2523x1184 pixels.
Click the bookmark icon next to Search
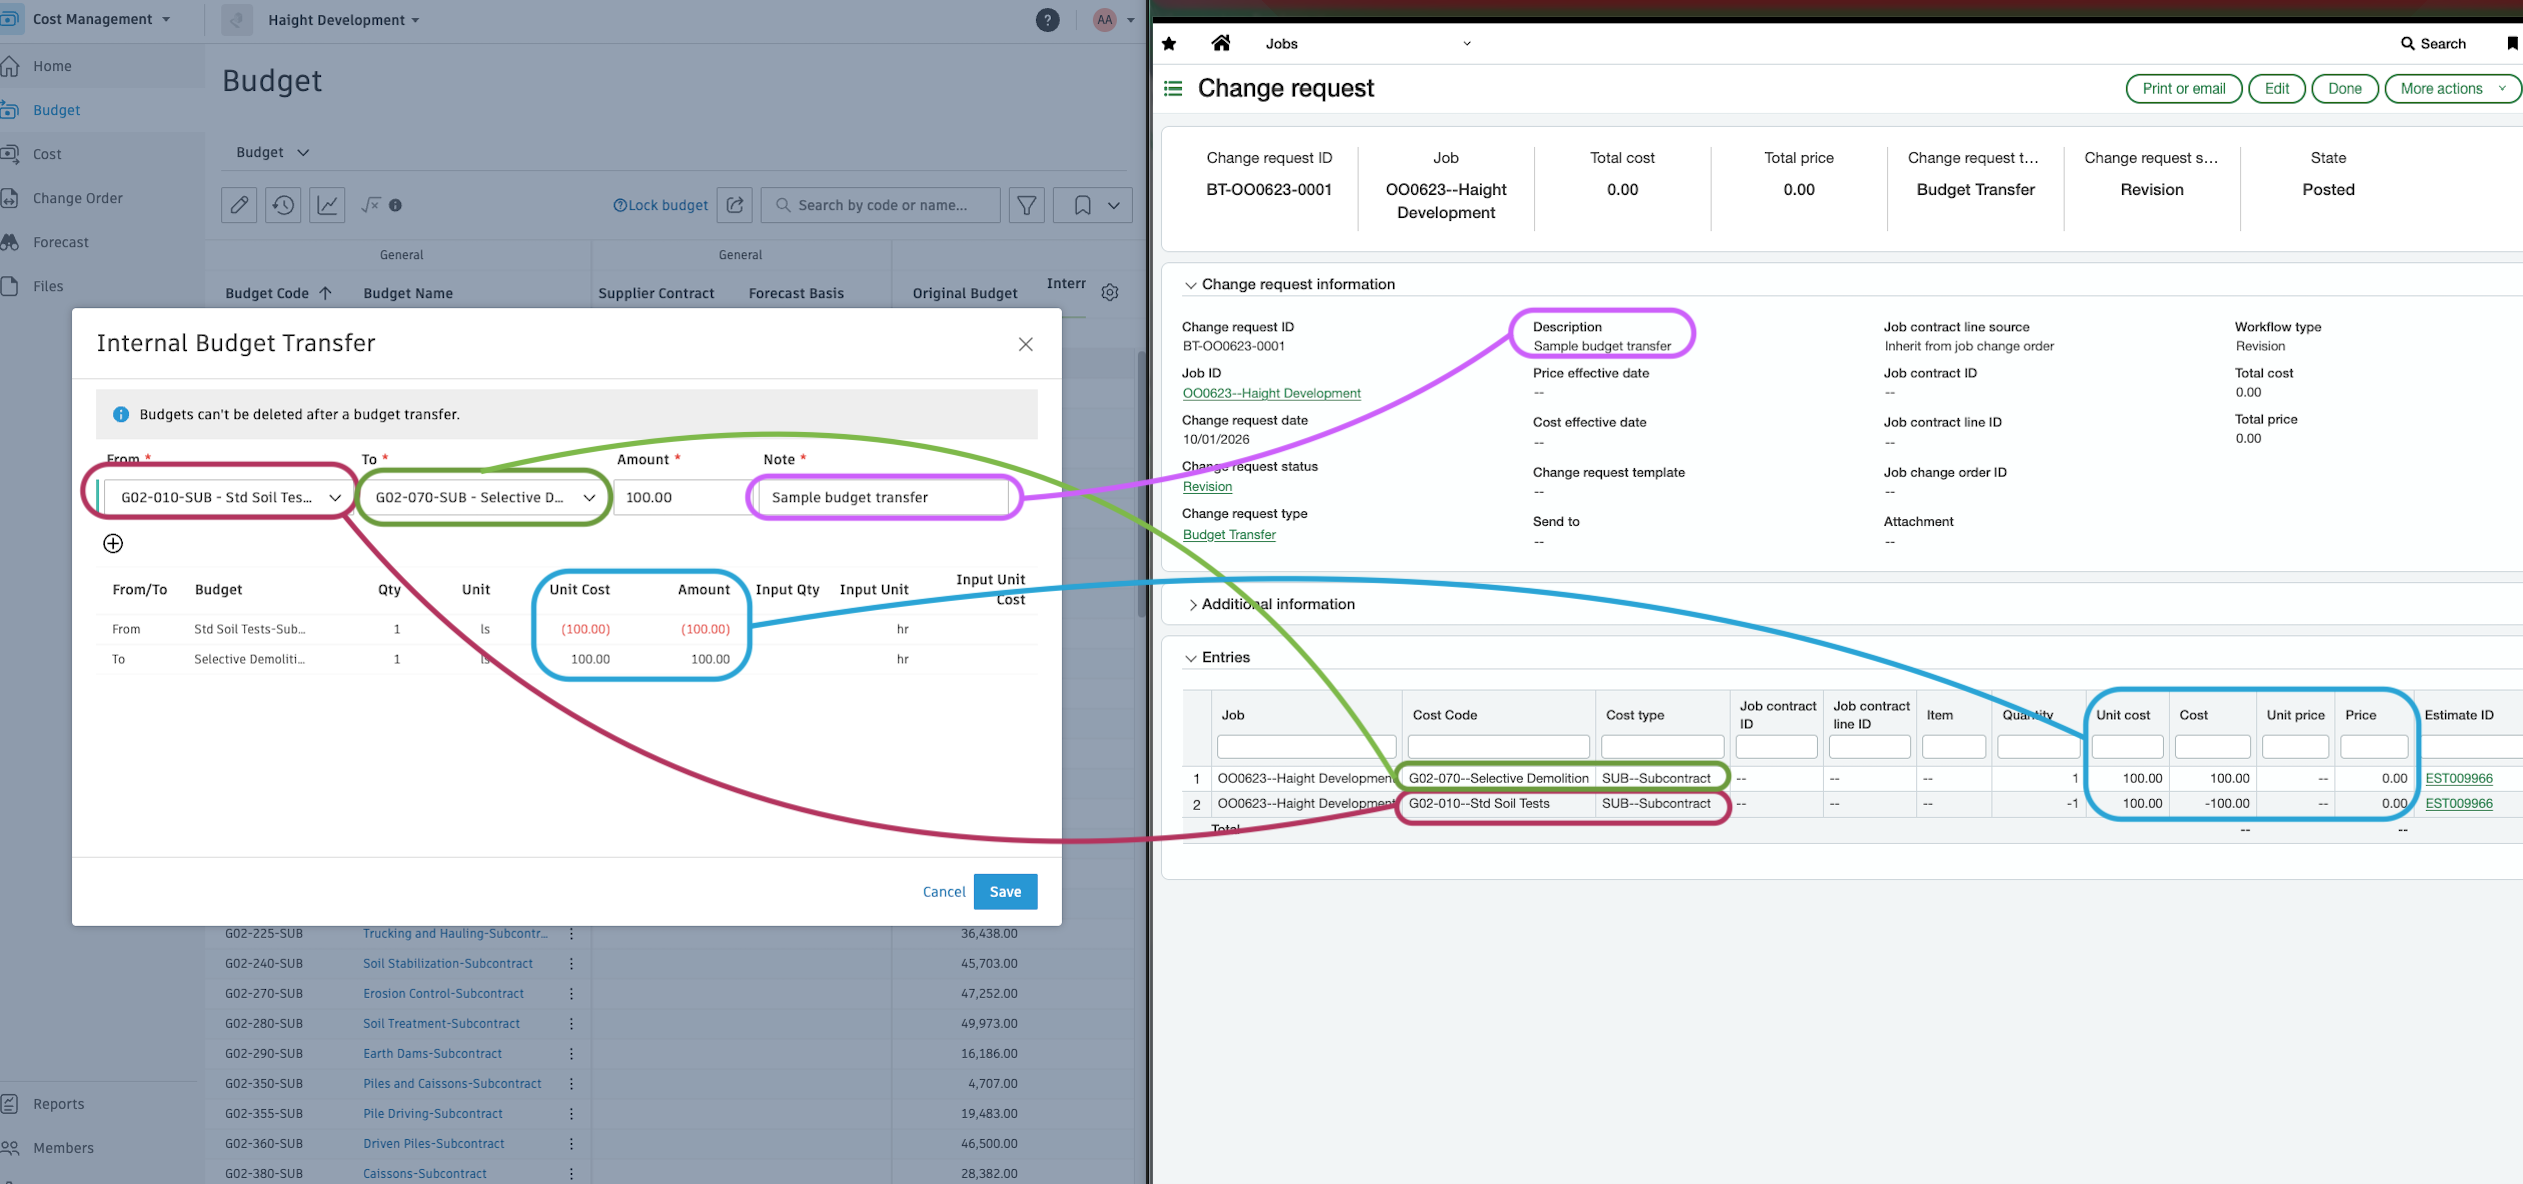2512,43
